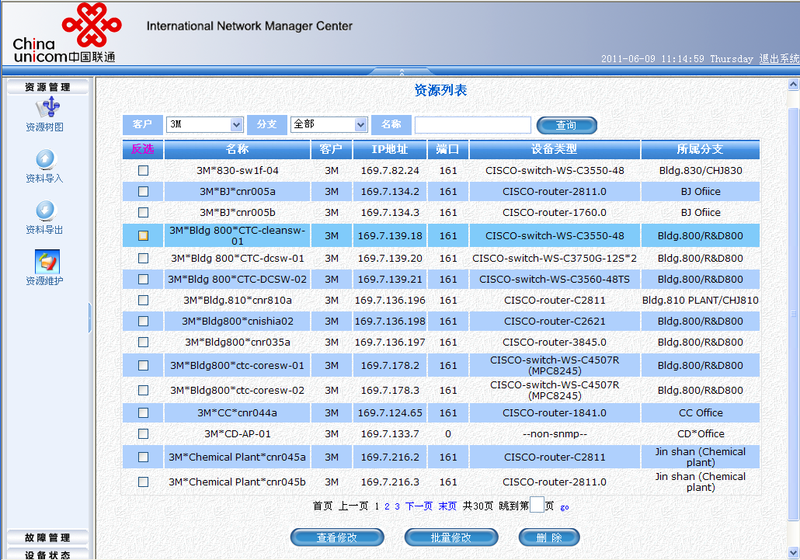Open the 设备状态 sidebar section
The height and width of the screenshot is (560, 800).
point(47,554)
